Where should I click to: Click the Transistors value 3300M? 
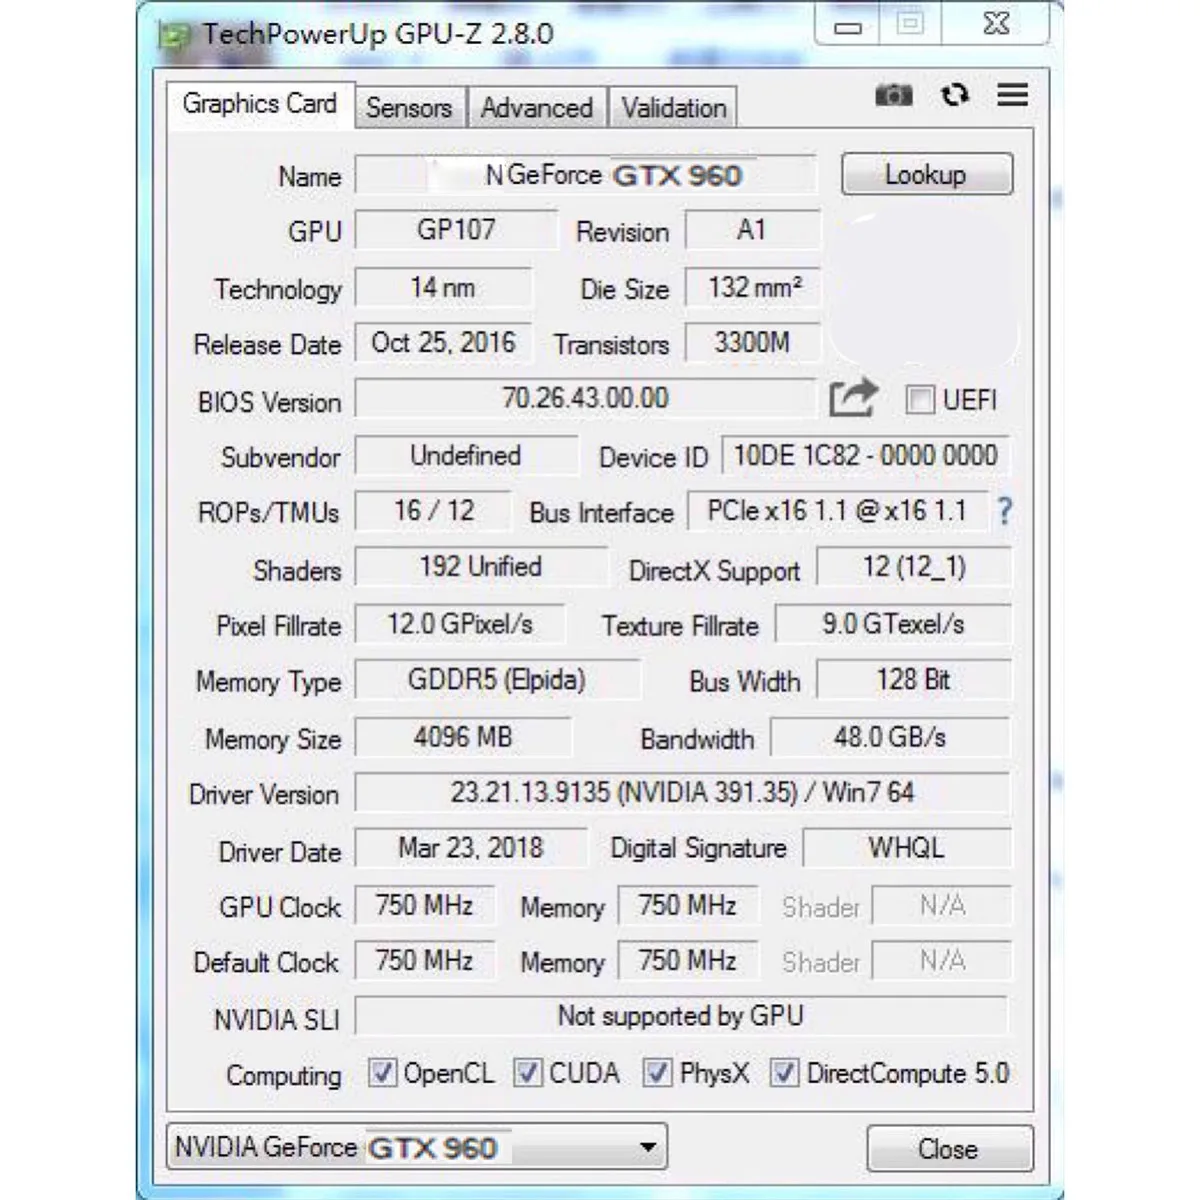click(752, 343)
